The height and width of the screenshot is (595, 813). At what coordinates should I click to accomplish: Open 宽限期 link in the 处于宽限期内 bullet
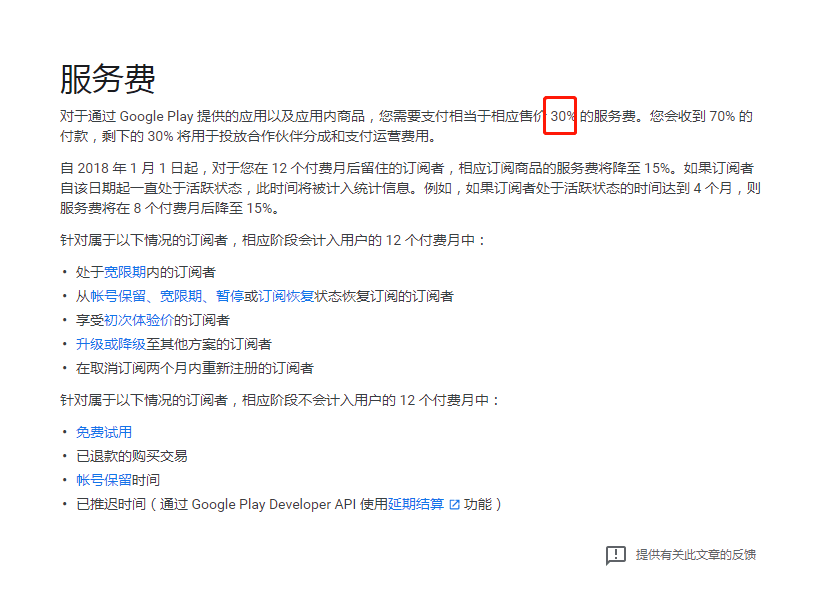[125, 272]
